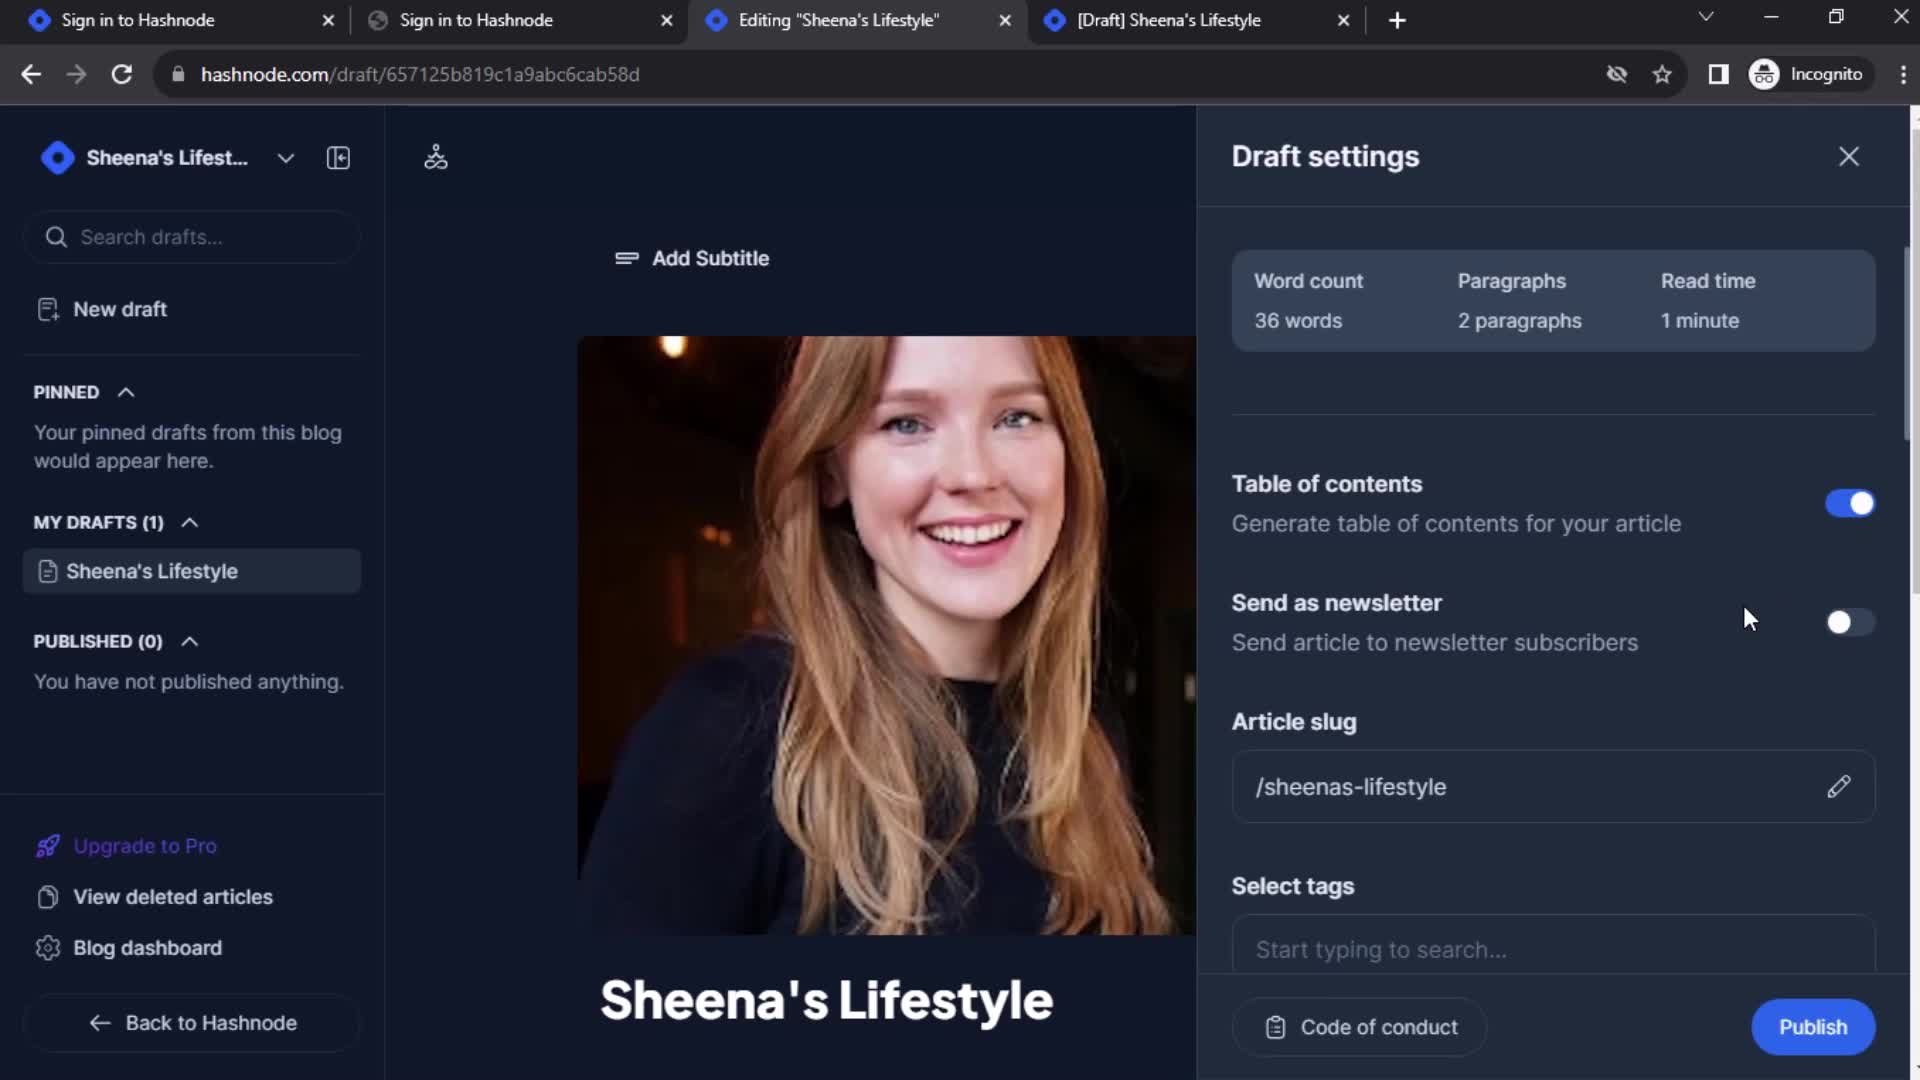Open the tab search dropdown arrow
1920x1080 pixels.
[x=1706, y=17]
